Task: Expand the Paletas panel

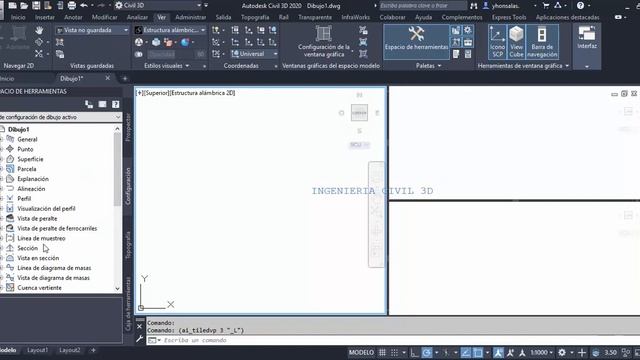Action: click(x=429, y=66)
